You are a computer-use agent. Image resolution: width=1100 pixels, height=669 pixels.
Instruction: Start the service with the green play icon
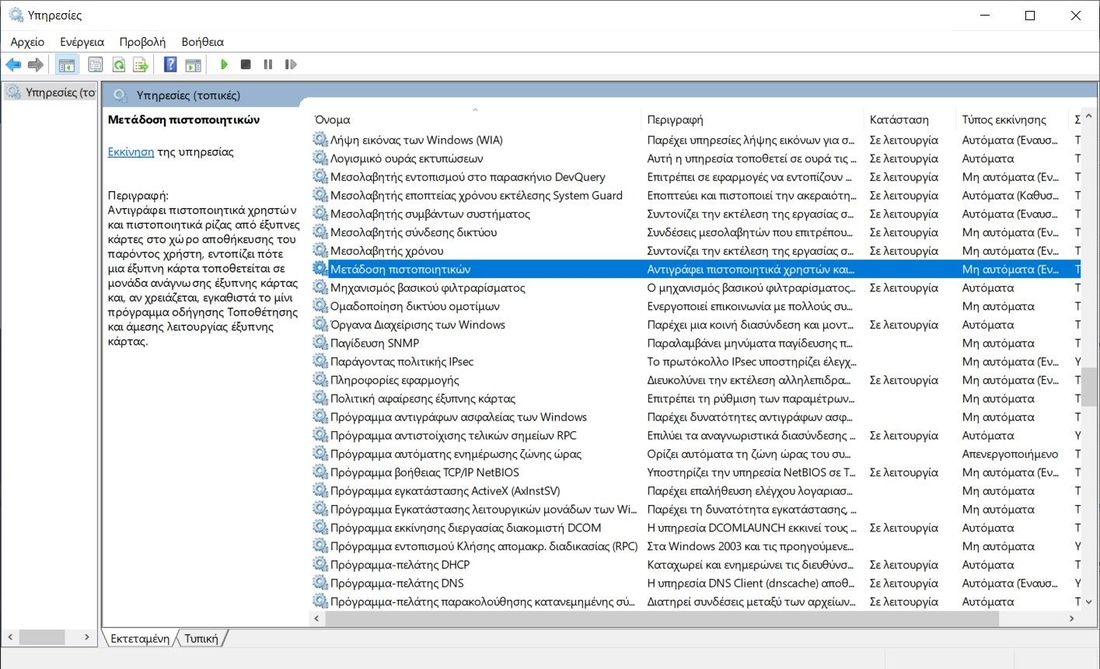pyautogui.click(x=224, y=65)
